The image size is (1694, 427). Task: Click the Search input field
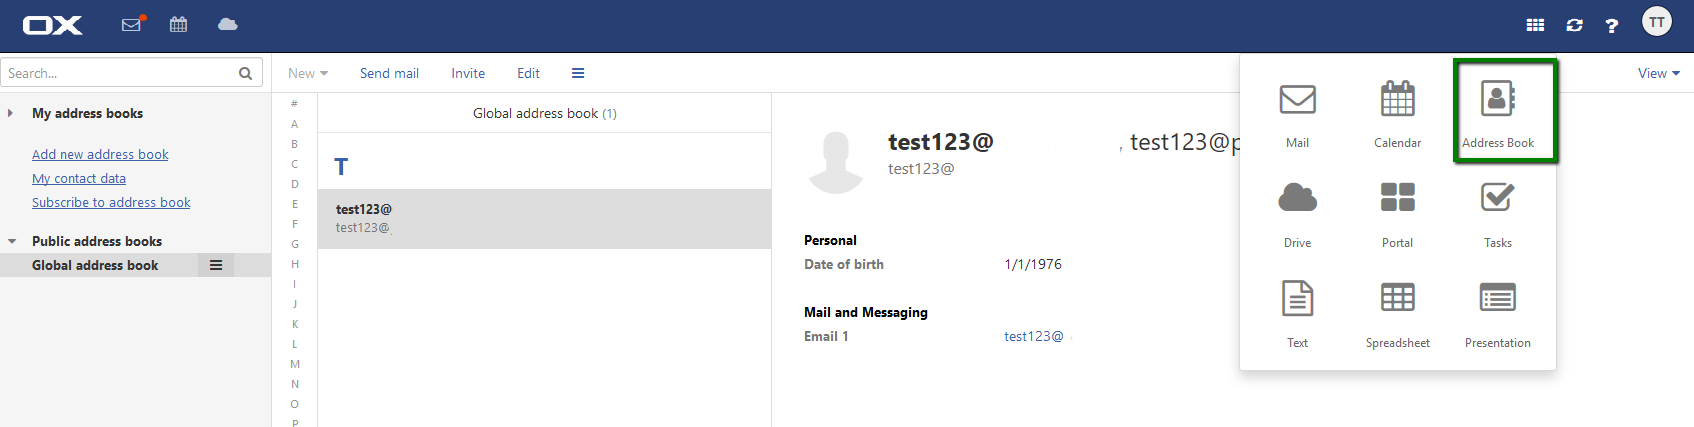pyautogui.click(x=118, y=73)
